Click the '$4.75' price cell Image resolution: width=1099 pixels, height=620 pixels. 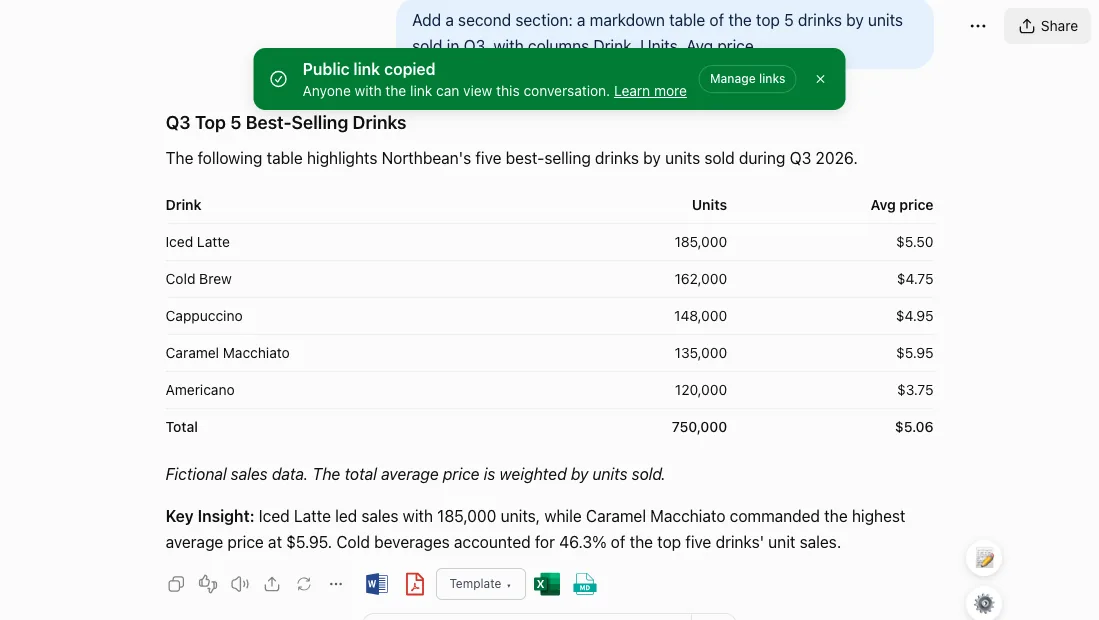(915, 280)
